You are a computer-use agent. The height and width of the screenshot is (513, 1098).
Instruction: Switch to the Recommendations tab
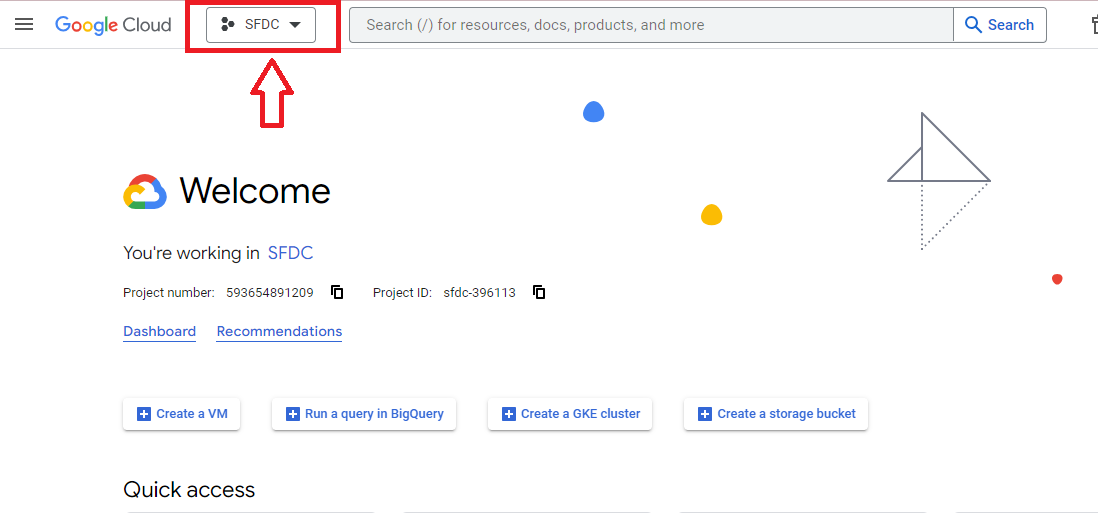coord(279,331)
